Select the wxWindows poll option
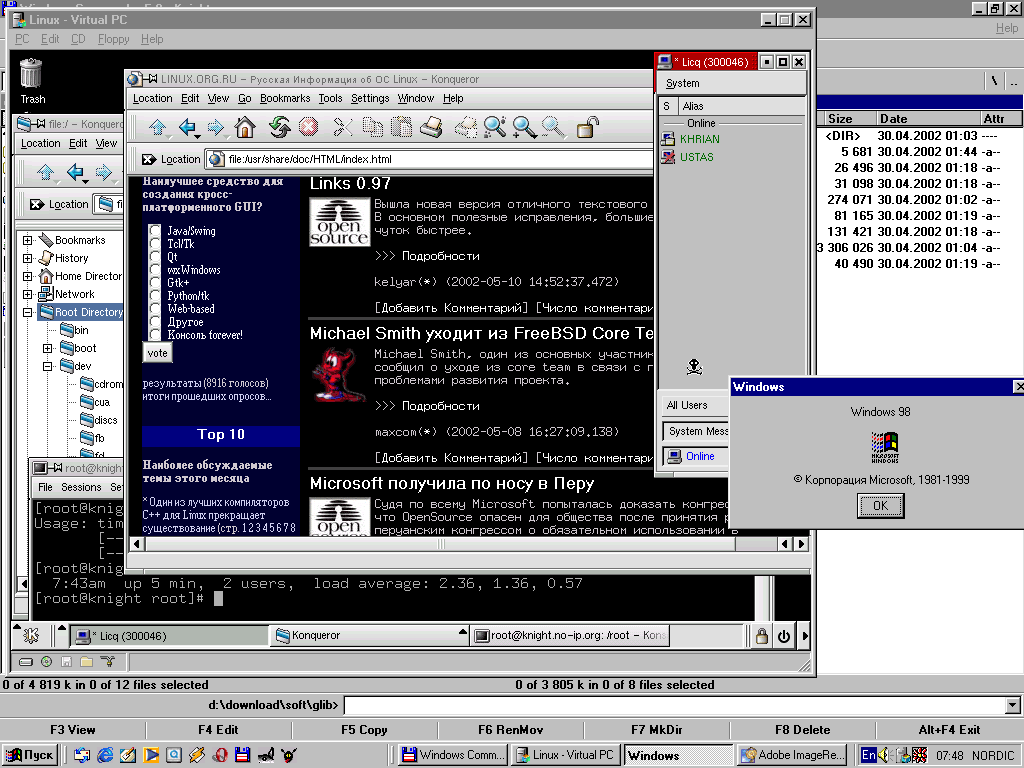 [155, 270]
